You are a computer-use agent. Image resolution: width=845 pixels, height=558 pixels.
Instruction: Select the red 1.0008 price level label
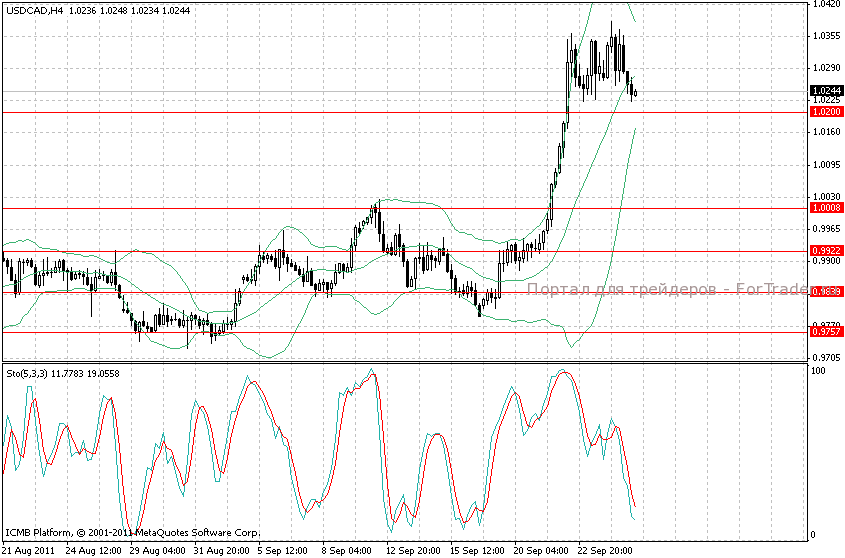[x=825, y=208]
